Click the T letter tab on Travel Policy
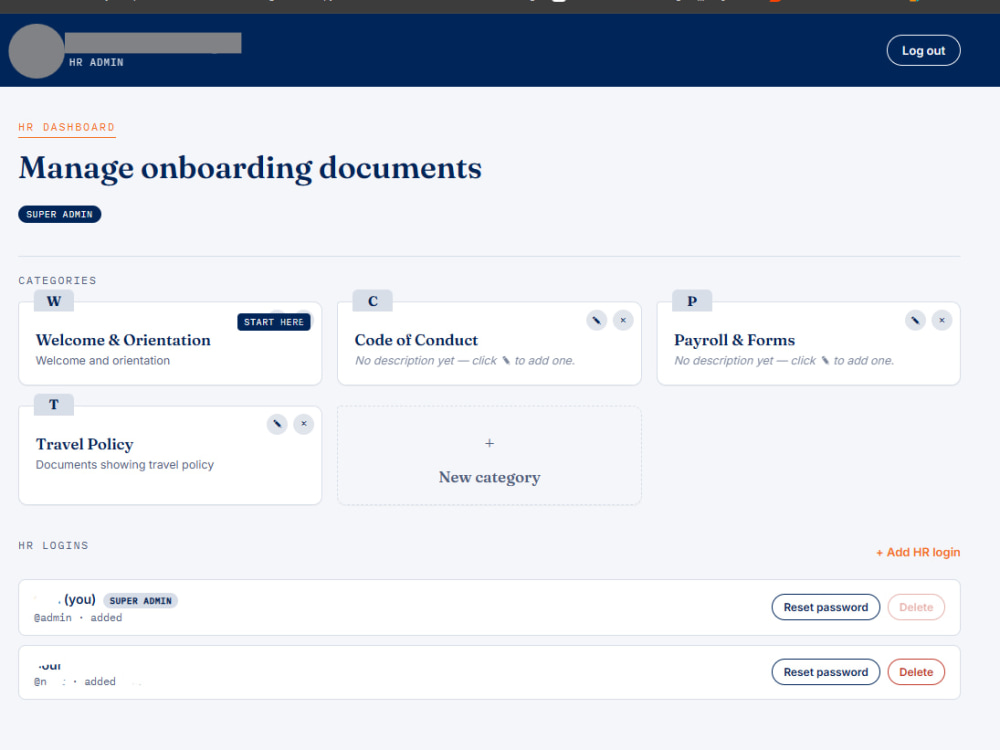1000x750 pixels. [54, 404]
